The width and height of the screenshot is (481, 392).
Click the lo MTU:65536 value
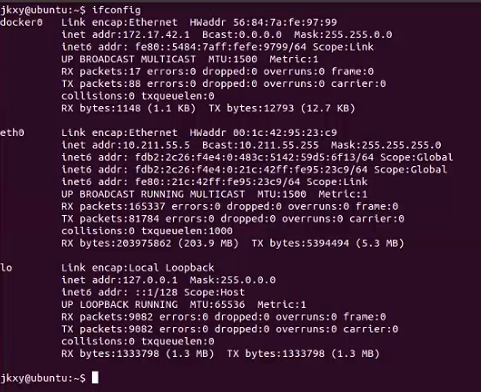[x=217, y=304]
